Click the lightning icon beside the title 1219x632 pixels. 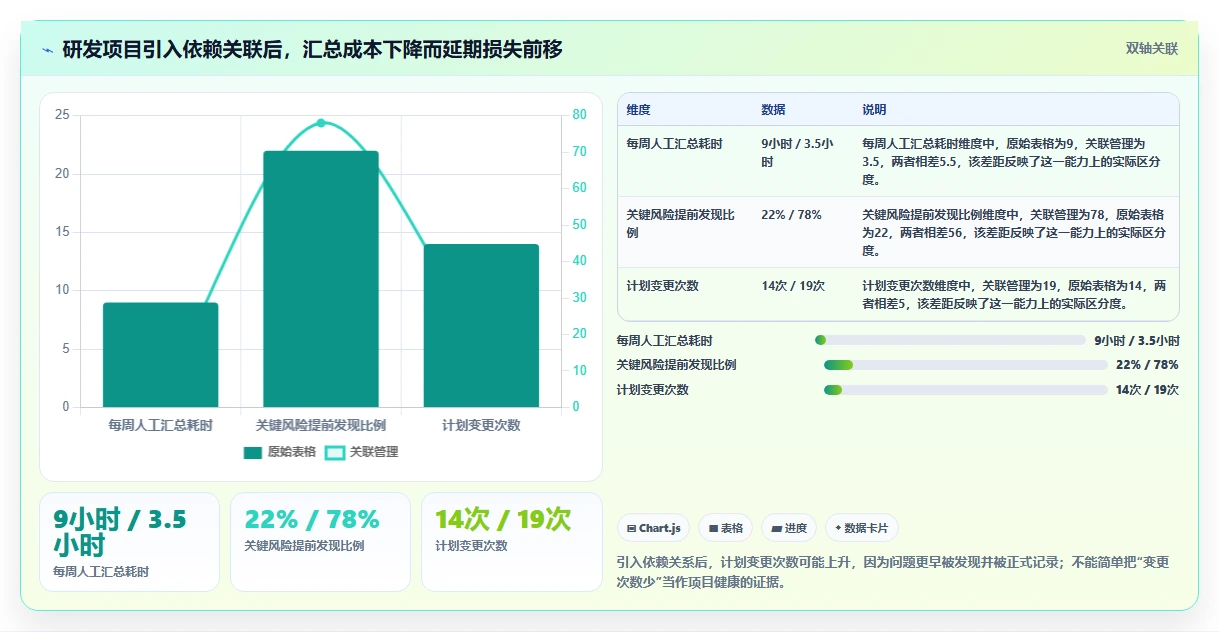click(x=47, y=49)
